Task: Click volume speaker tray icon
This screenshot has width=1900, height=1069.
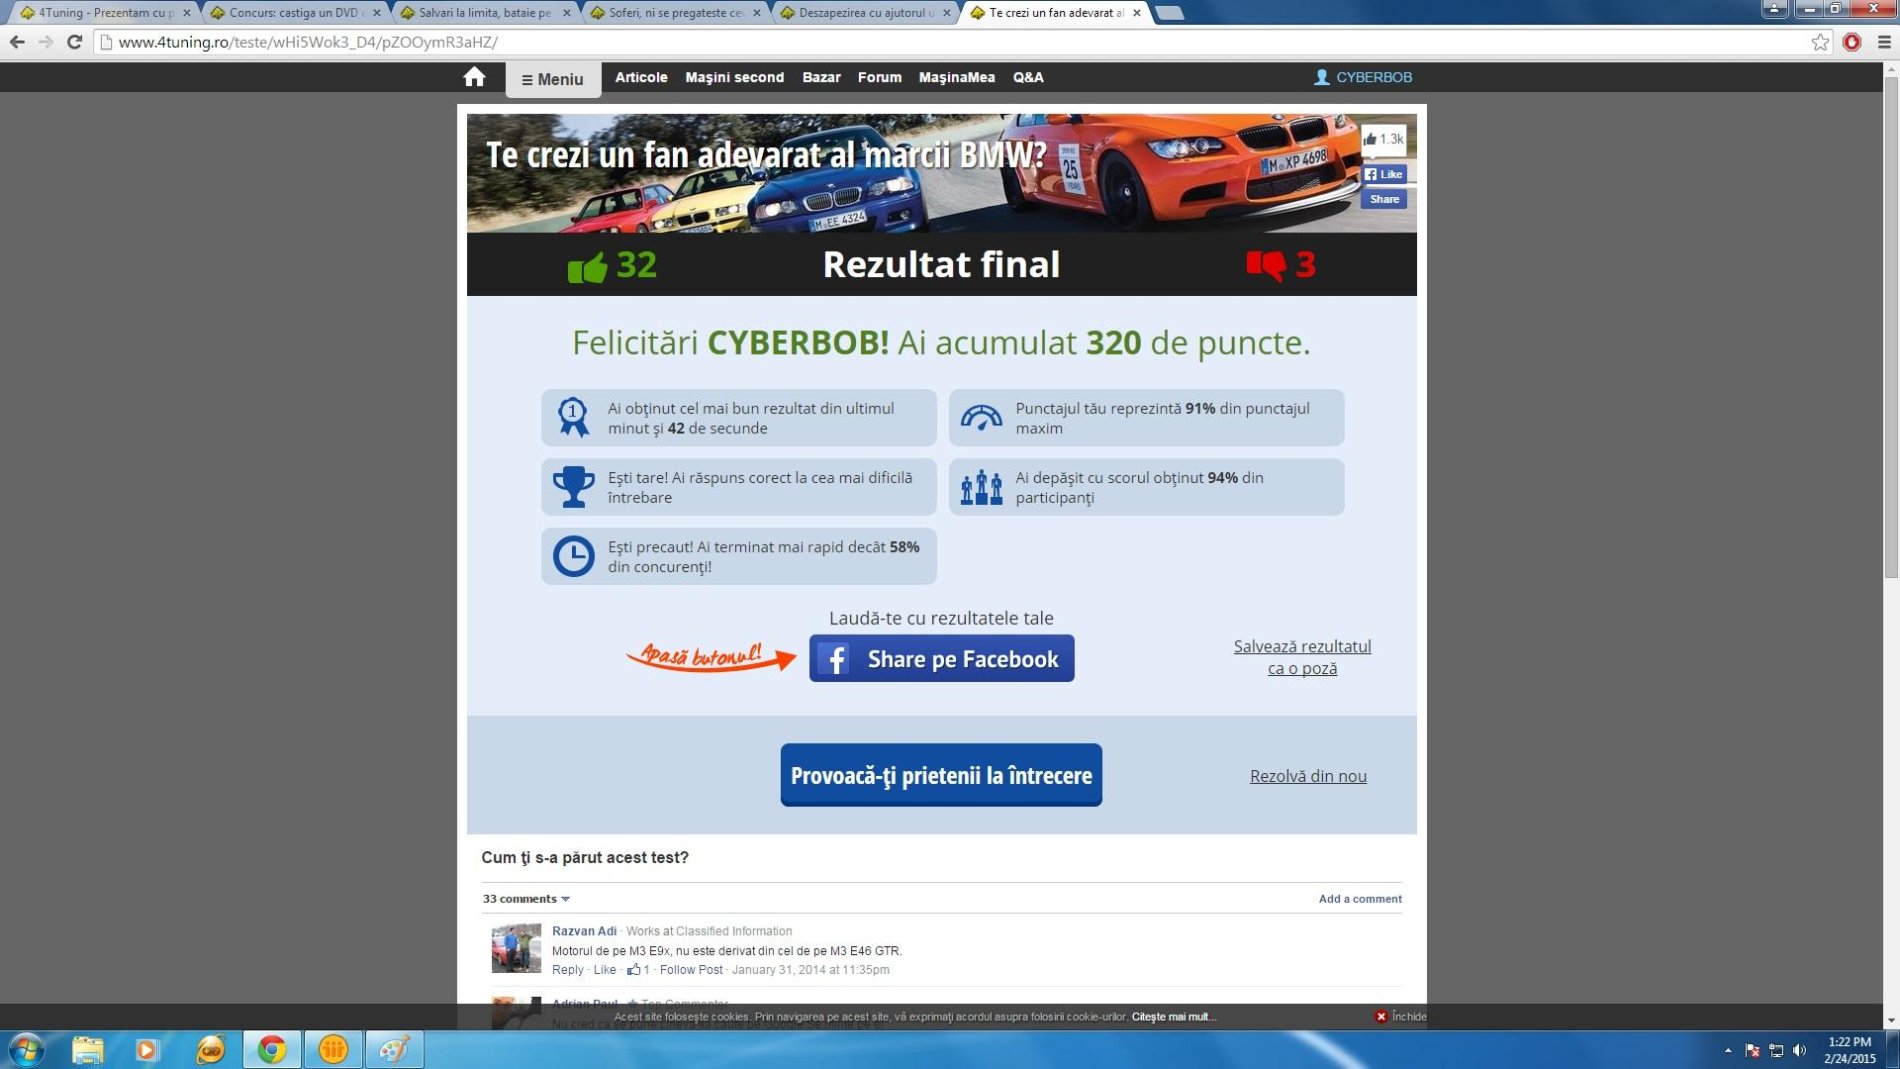Action: 1799,1050
